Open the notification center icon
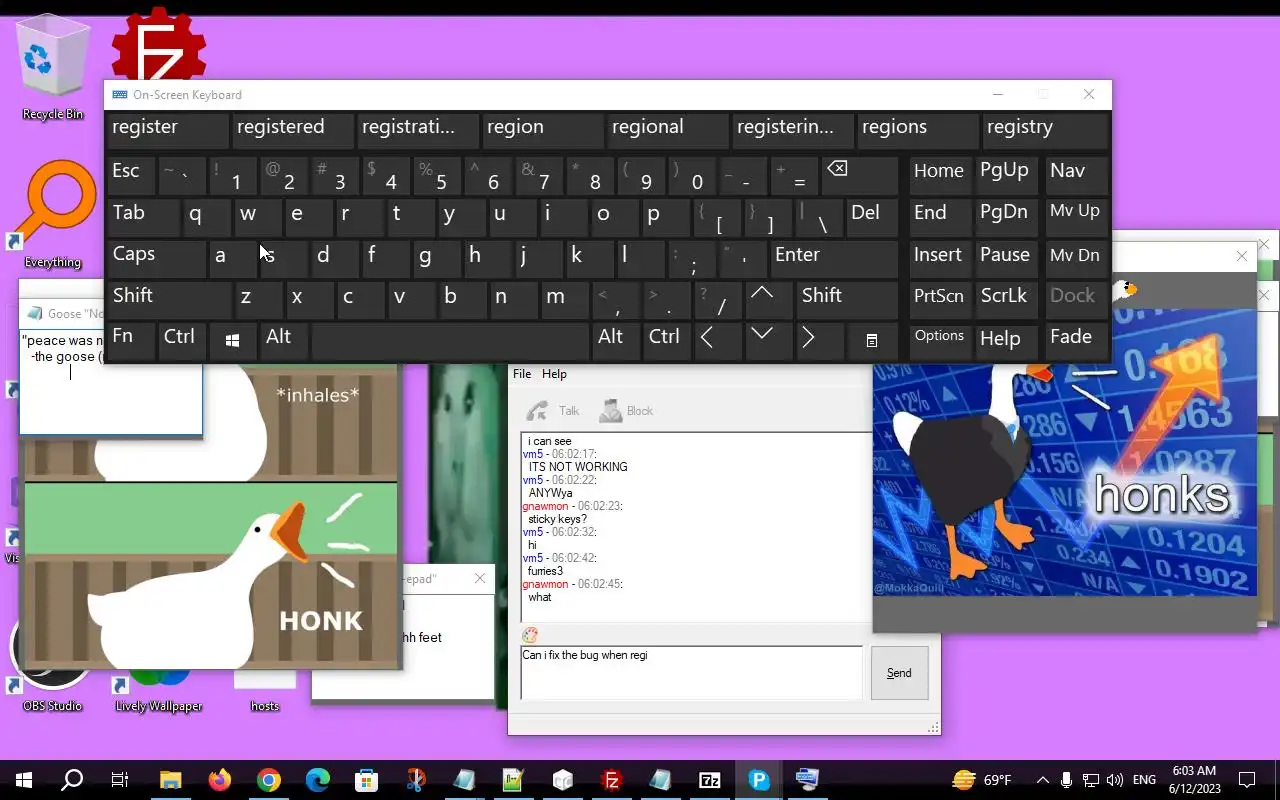The width and height of the screenshot is (1280, 800). (1247, 780)
